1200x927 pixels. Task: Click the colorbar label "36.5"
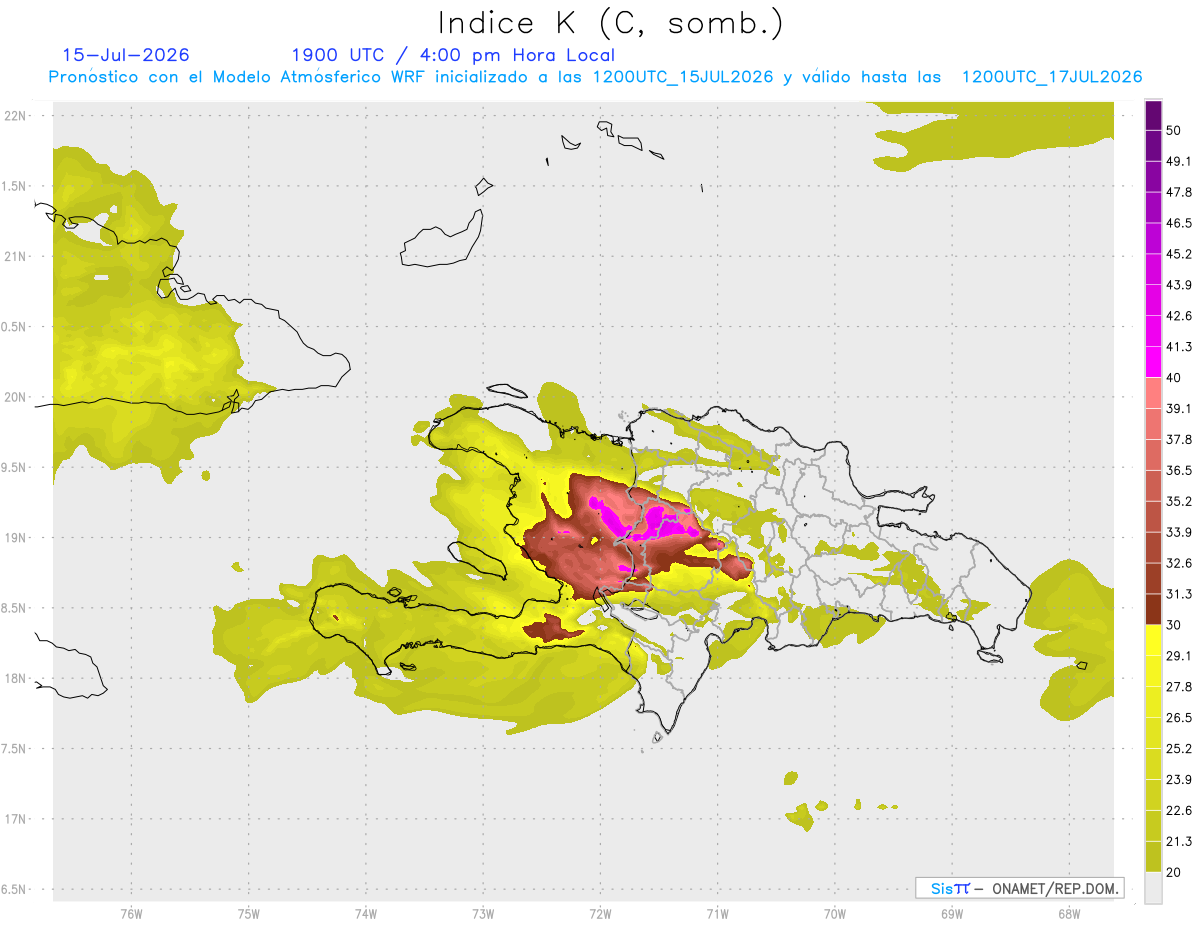(x=1178, y=470)
